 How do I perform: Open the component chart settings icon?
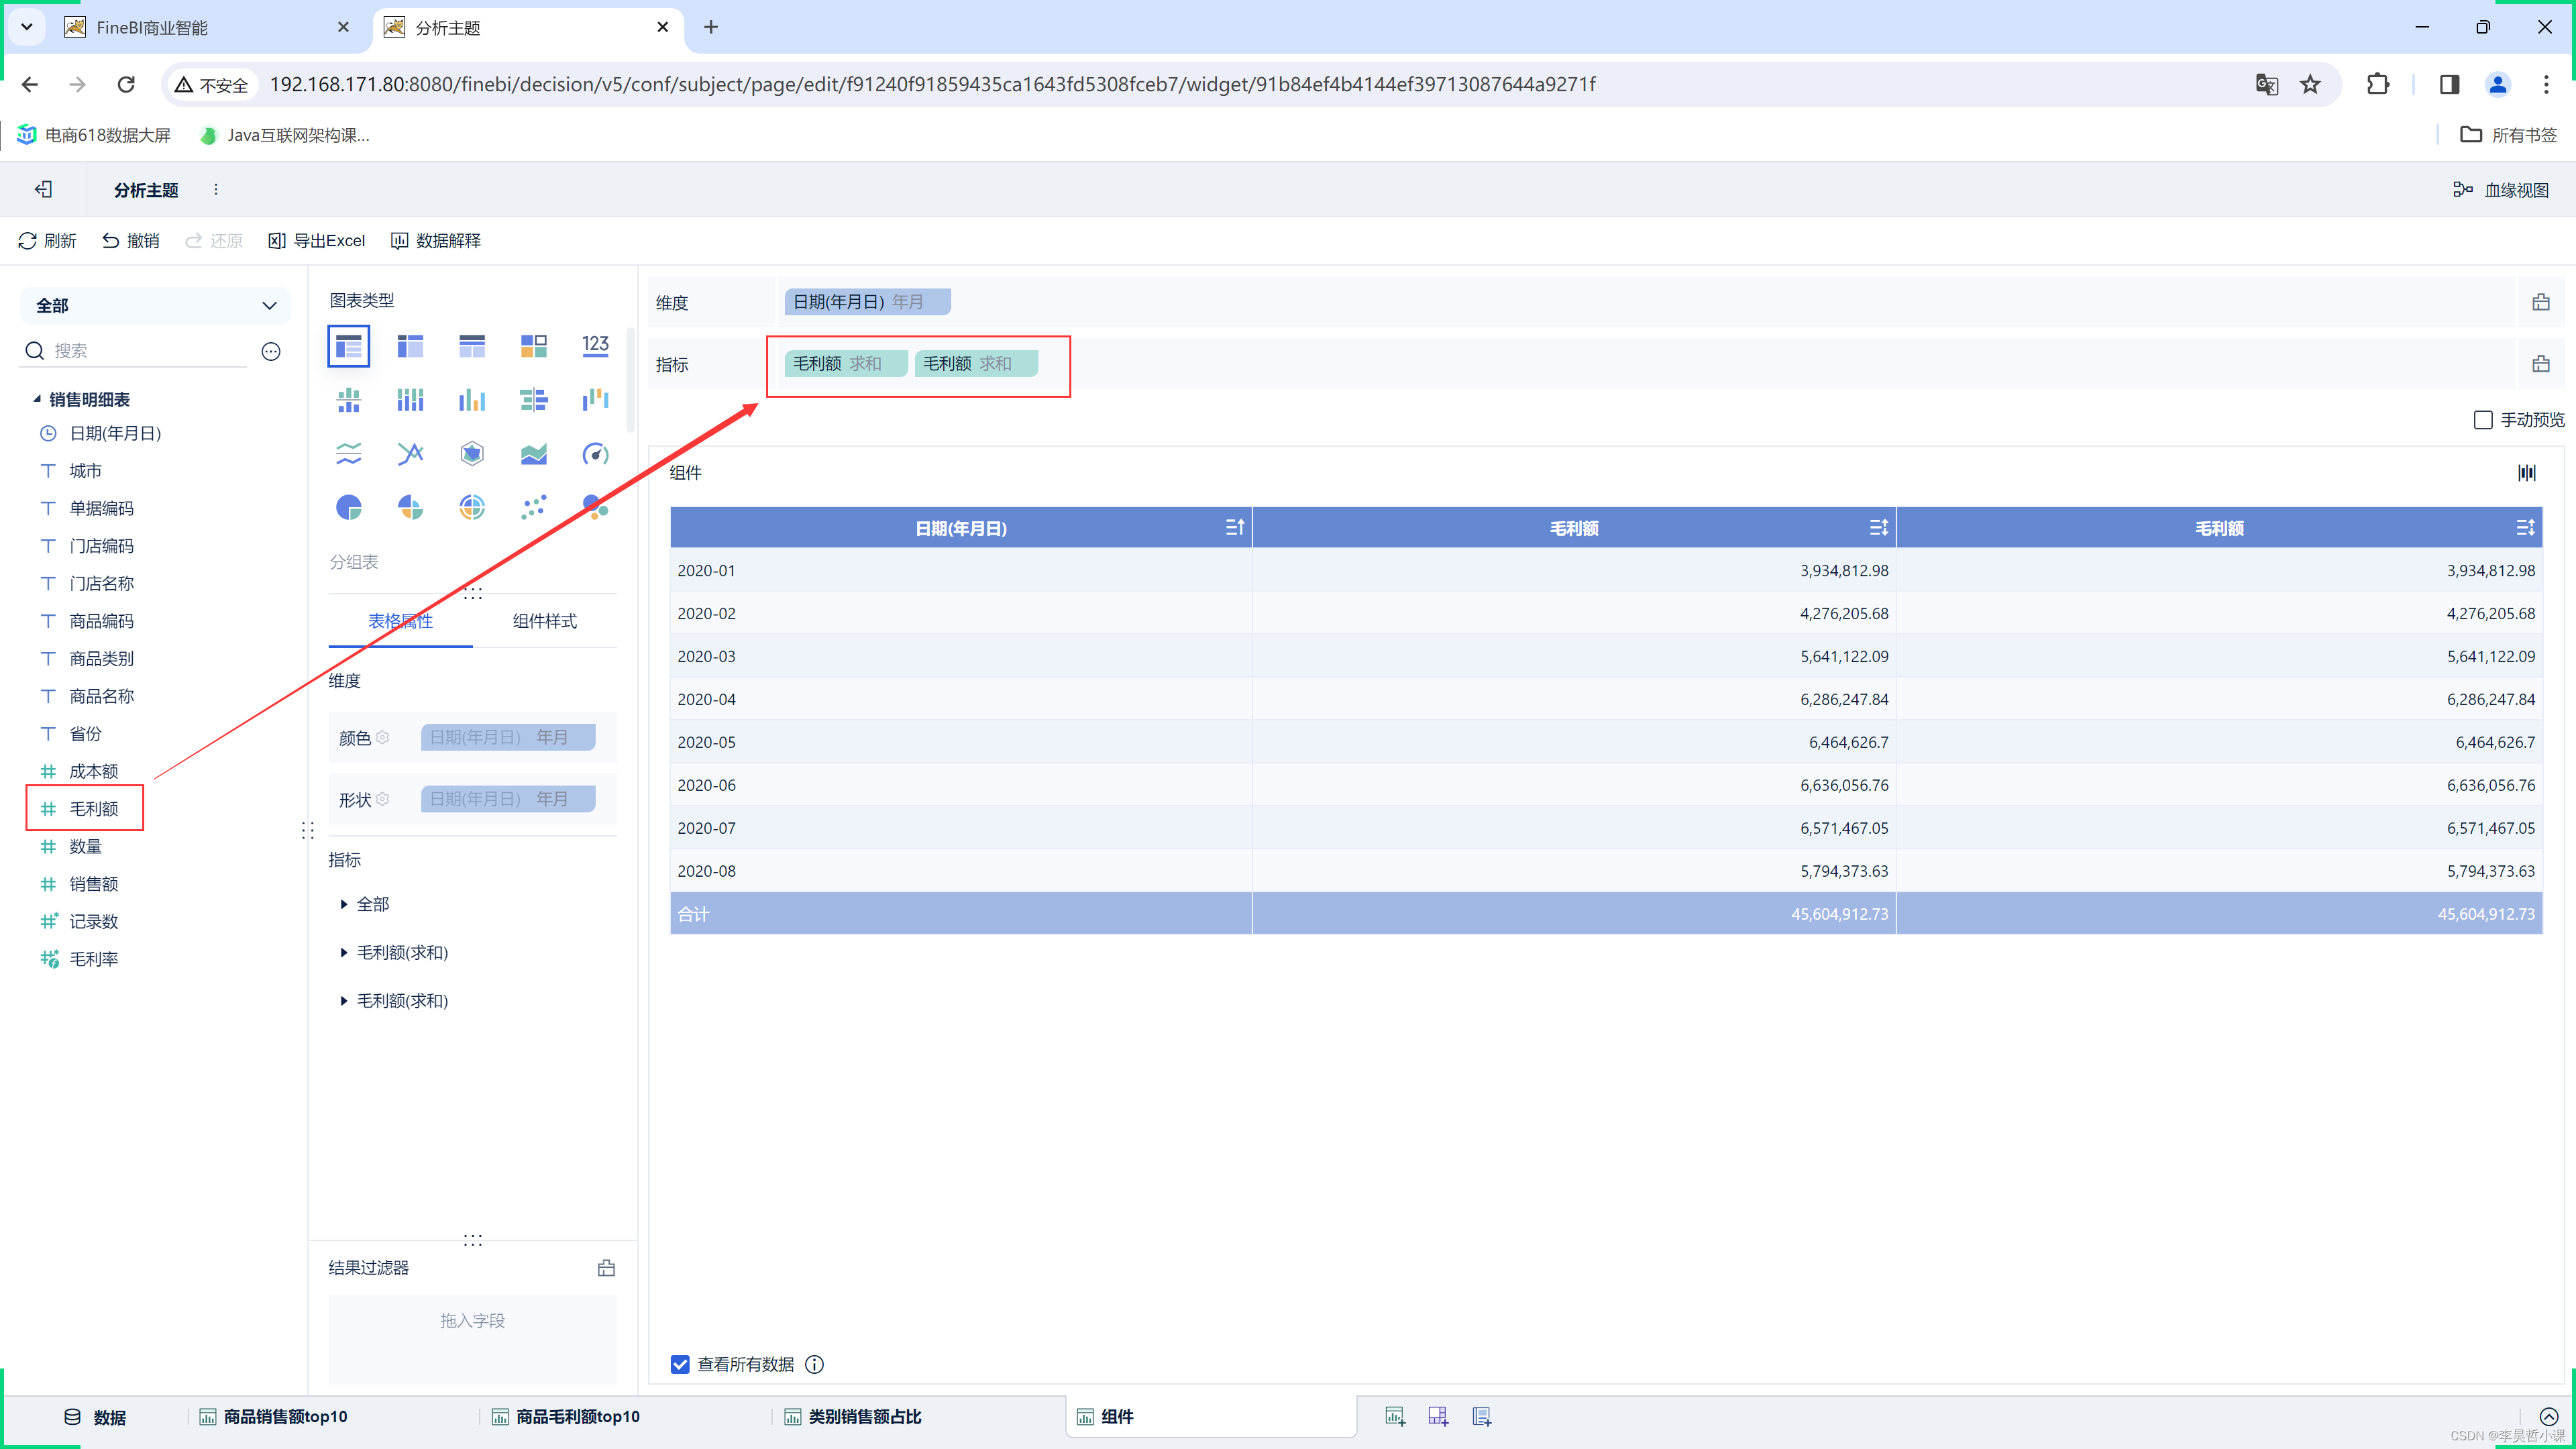[2527, 473]
